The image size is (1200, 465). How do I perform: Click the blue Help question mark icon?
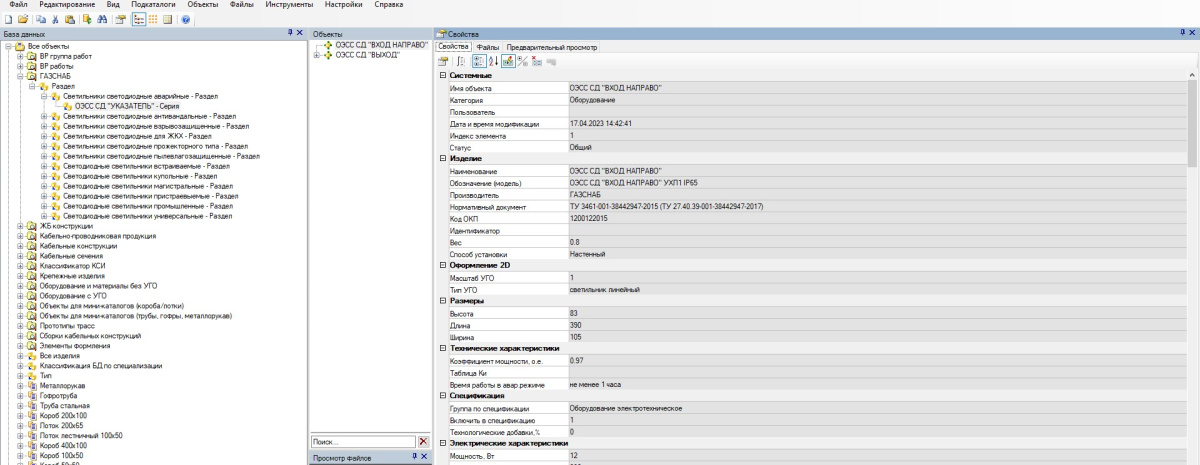pyautogui.click(x=185, y=19)
